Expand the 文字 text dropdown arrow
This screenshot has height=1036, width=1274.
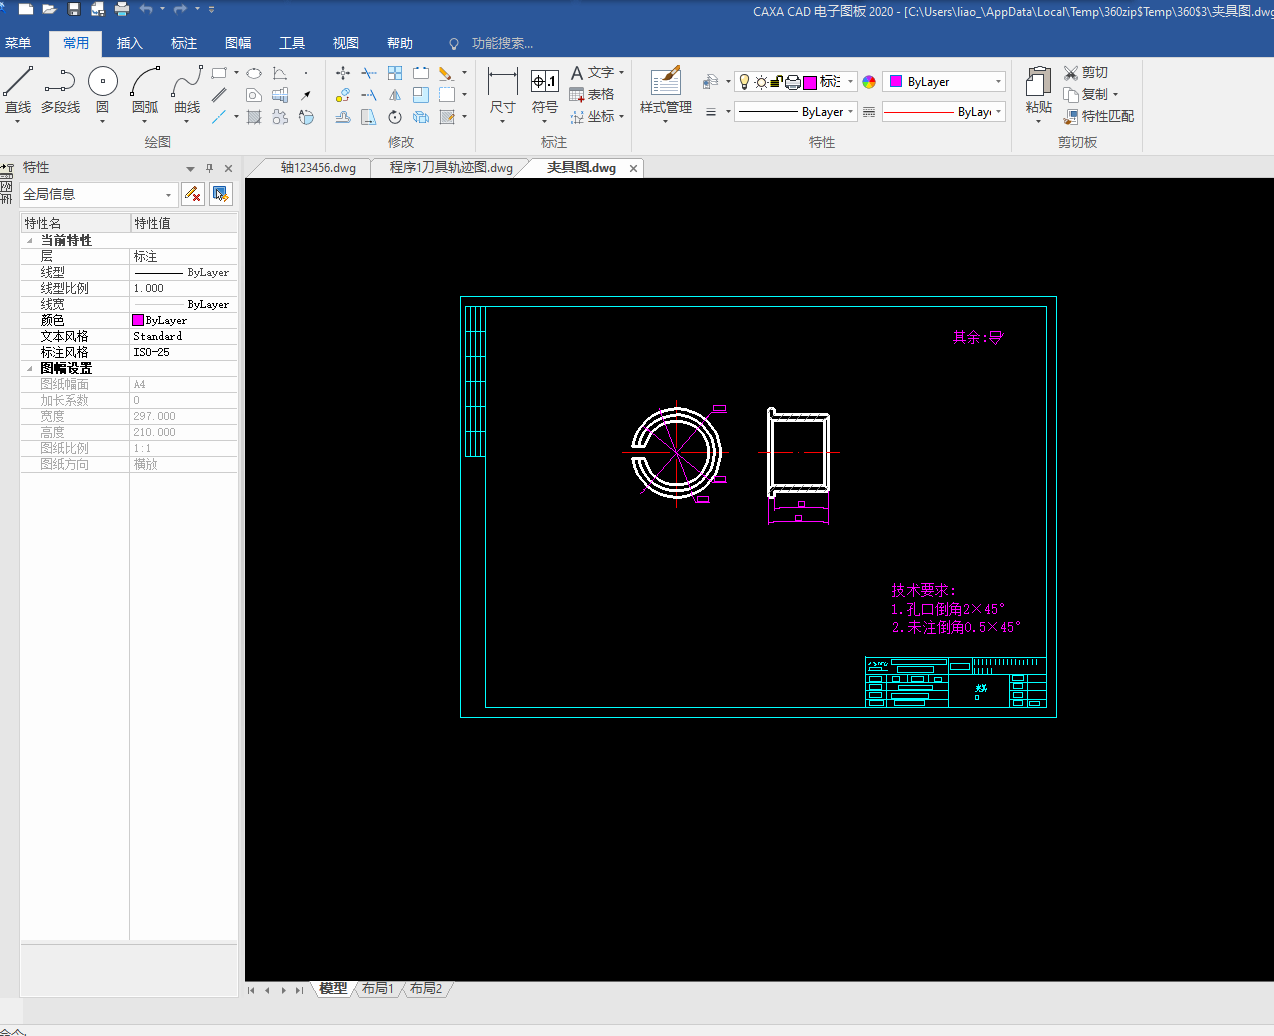click(621, 73)
